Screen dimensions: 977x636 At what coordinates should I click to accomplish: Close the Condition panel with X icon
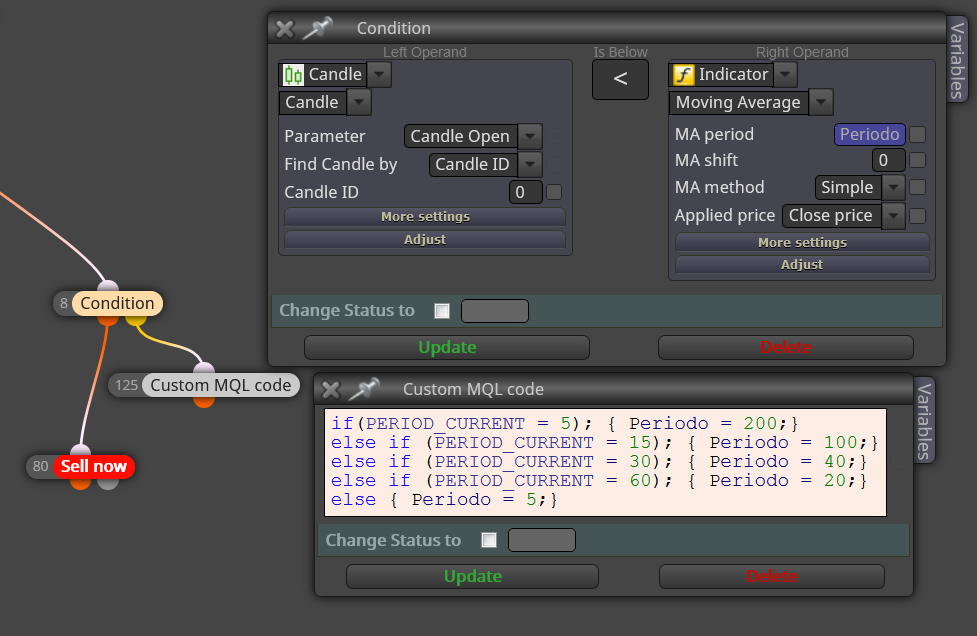click(x=285, y=29)
